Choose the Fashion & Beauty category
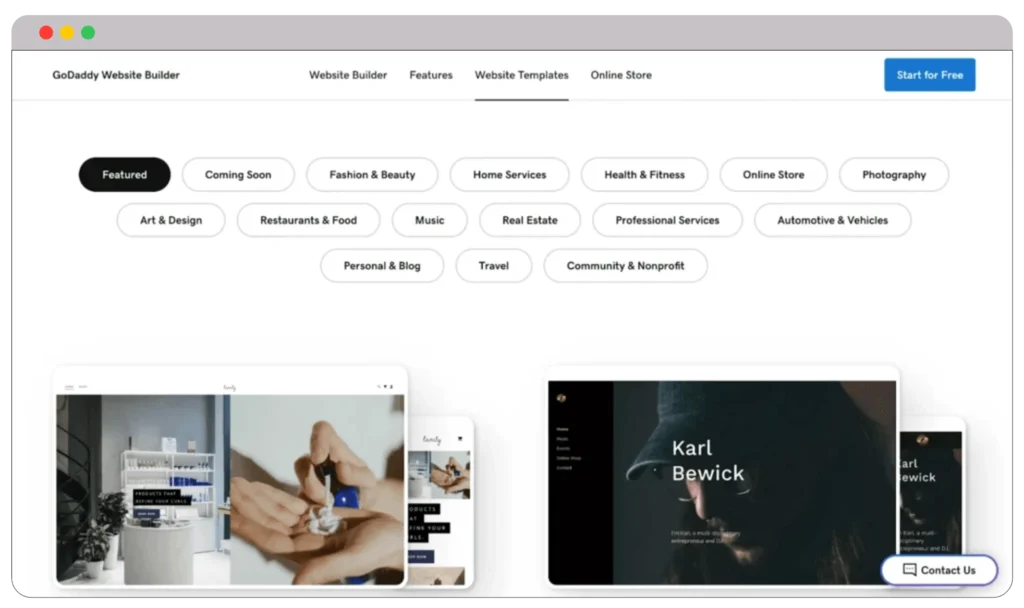The height and width of the screenshot is (608, 1024). point(372,175)
